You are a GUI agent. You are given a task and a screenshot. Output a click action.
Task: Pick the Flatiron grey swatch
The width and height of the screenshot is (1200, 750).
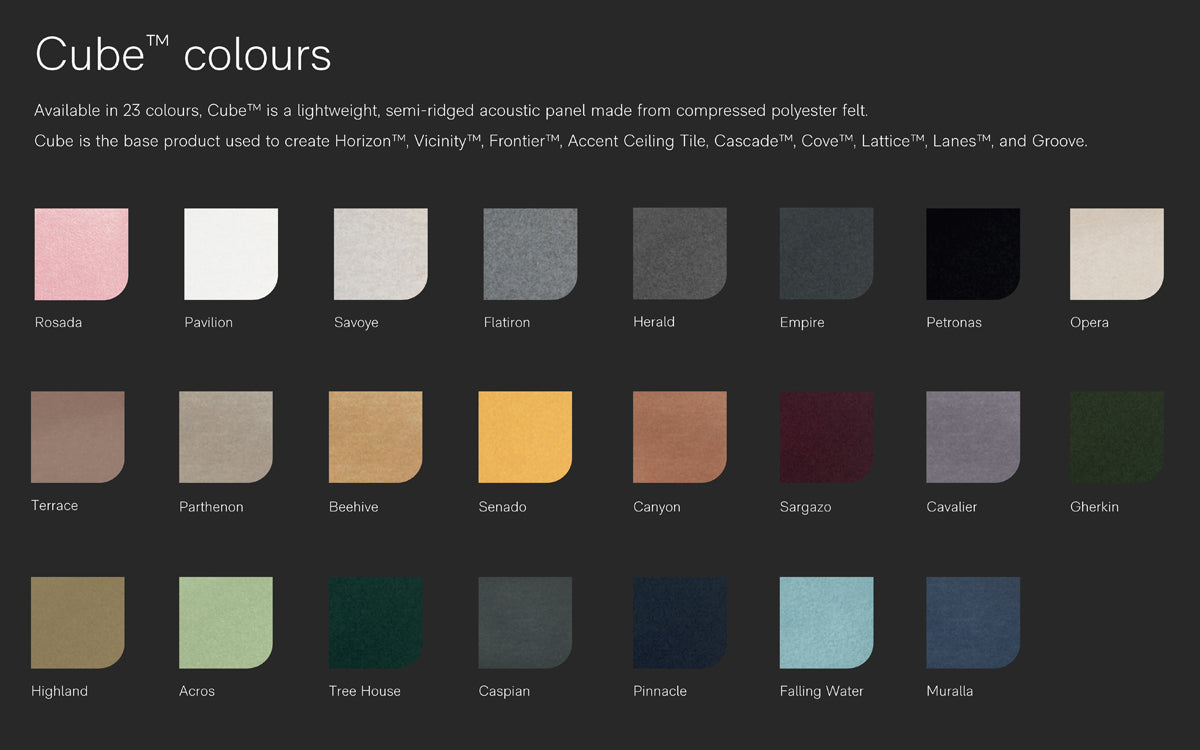tap(530, 254)
